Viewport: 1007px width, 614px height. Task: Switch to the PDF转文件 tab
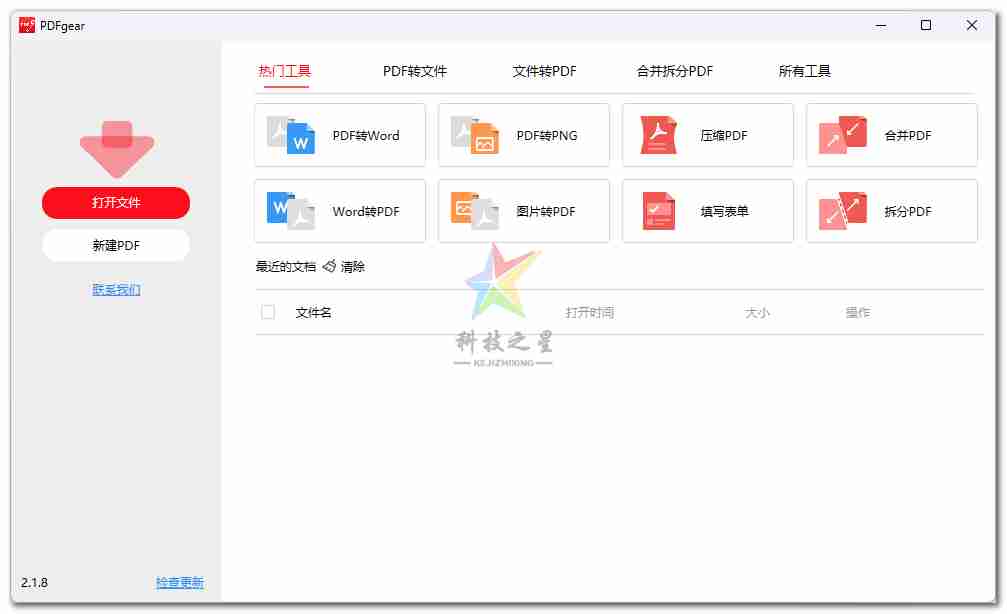(414, 71)
